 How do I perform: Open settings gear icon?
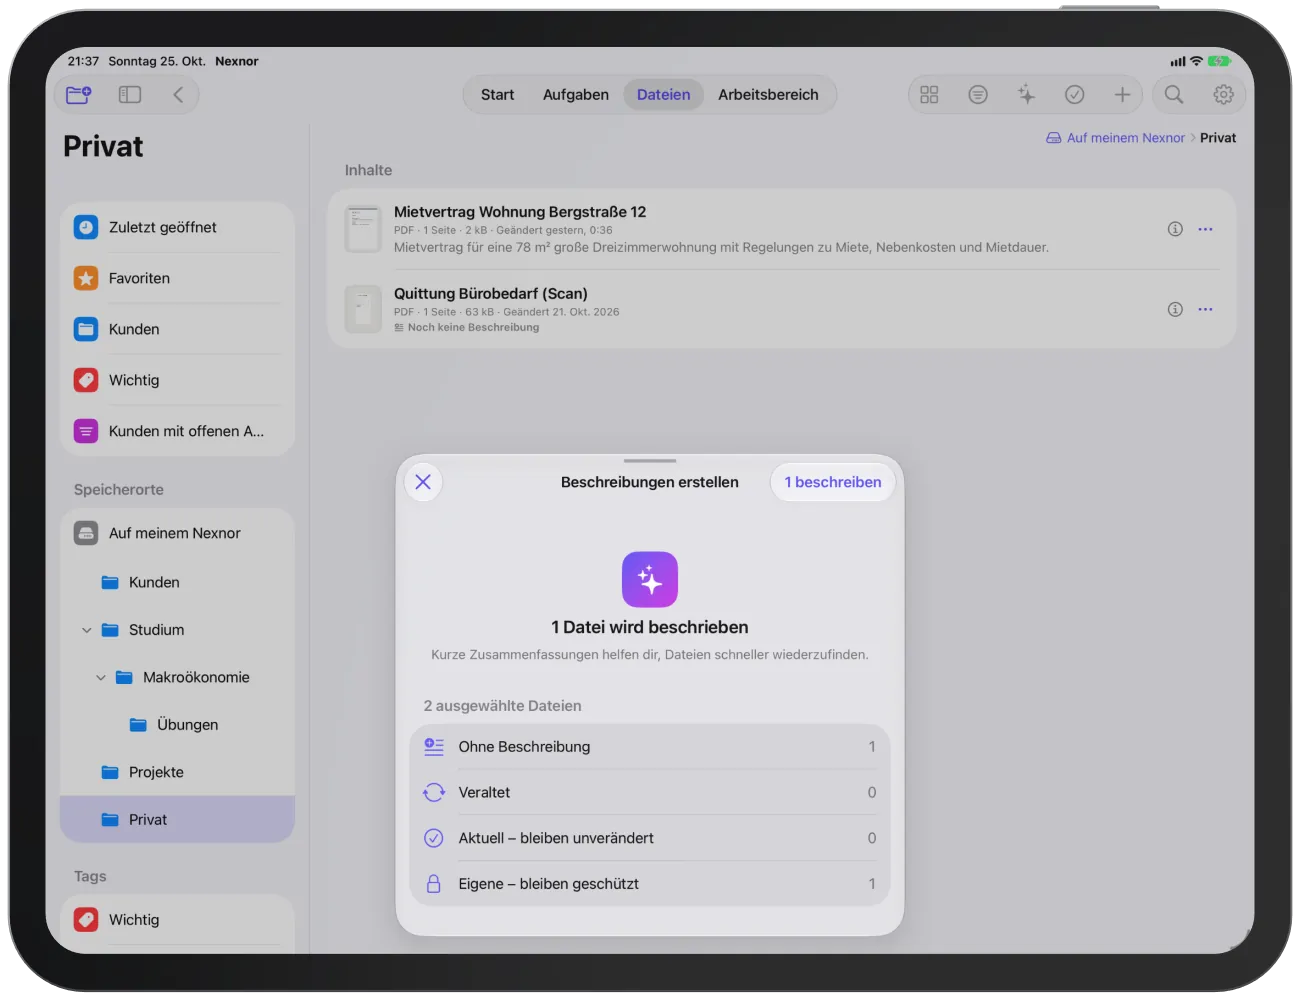[x=1223, y=95]
